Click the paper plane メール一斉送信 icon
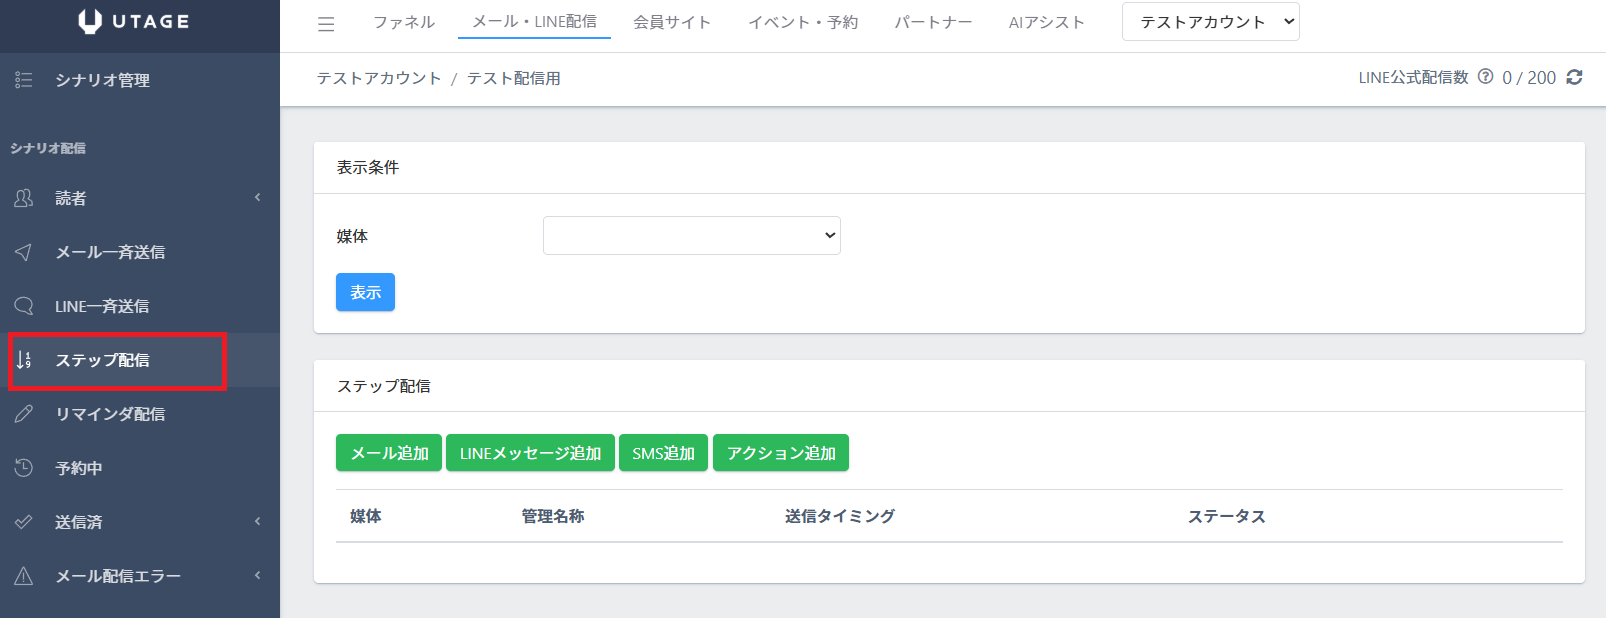Viewport: 1606px width, 618px height. pos(24,252)
